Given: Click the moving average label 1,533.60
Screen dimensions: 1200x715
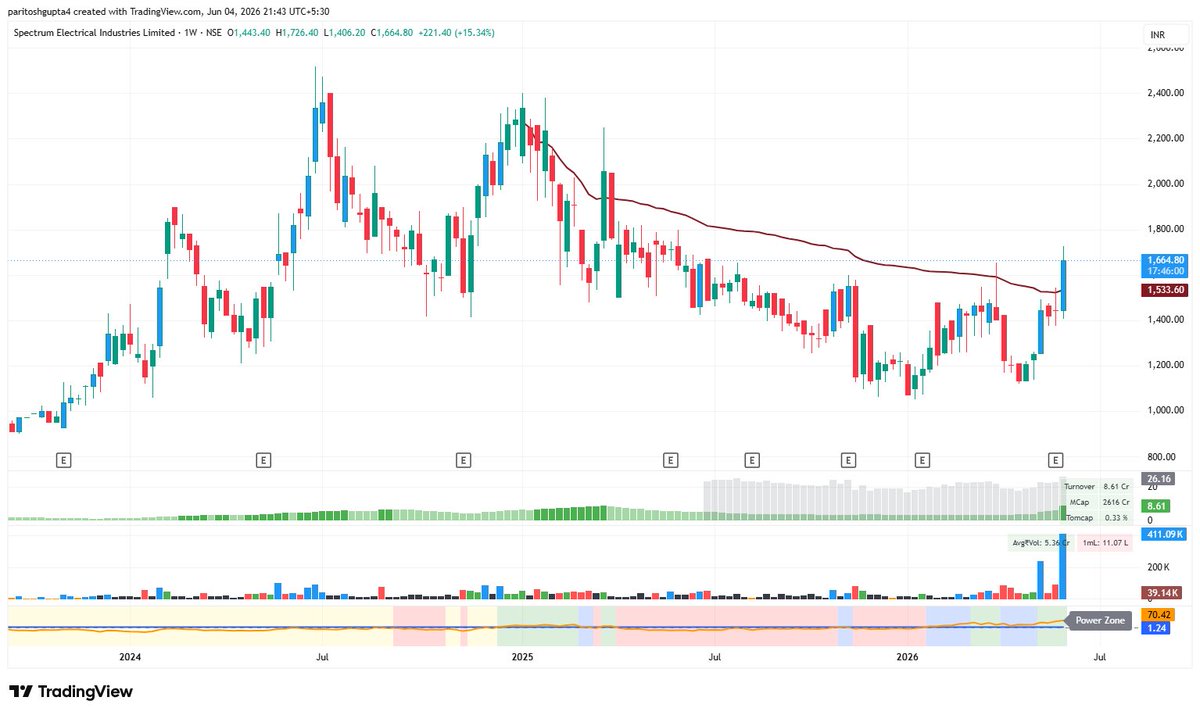Looking at the screenshot, I should click(1166, 290).
